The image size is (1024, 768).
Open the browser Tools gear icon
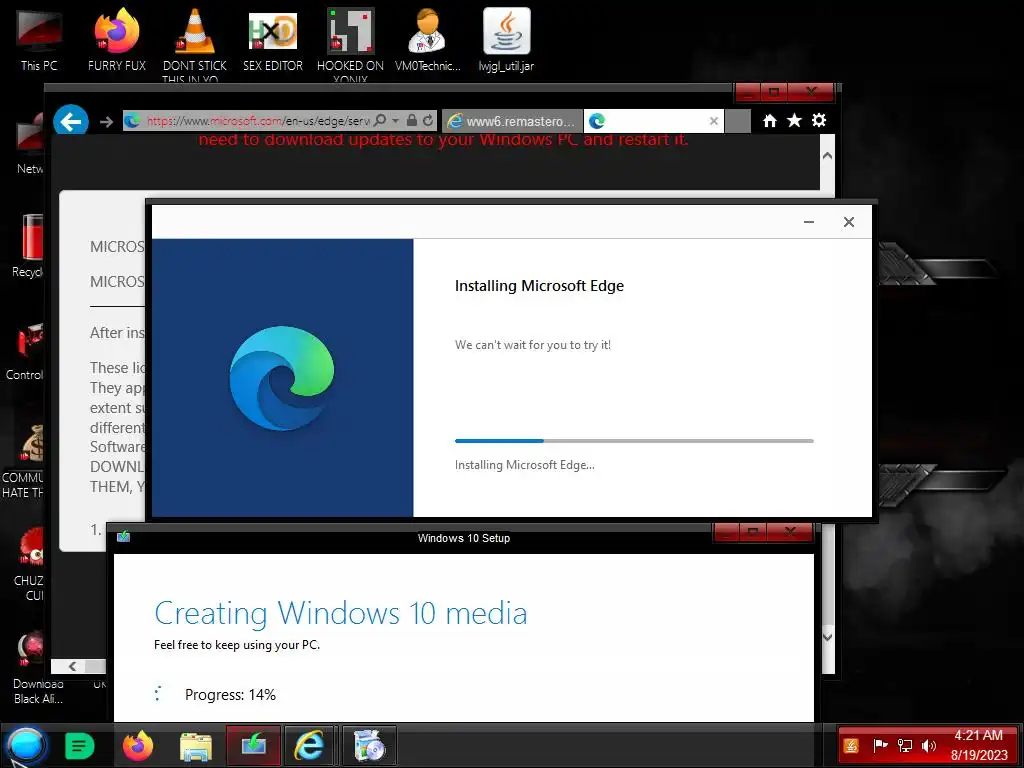coord(818,120)
